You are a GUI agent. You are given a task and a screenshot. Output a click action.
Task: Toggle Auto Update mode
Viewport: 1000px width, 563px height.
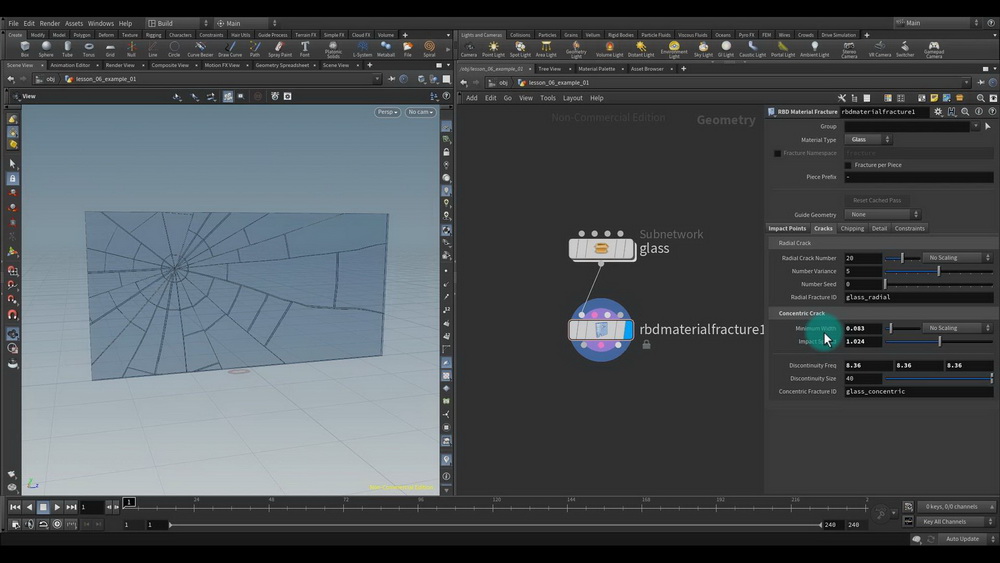pos(967,539)
